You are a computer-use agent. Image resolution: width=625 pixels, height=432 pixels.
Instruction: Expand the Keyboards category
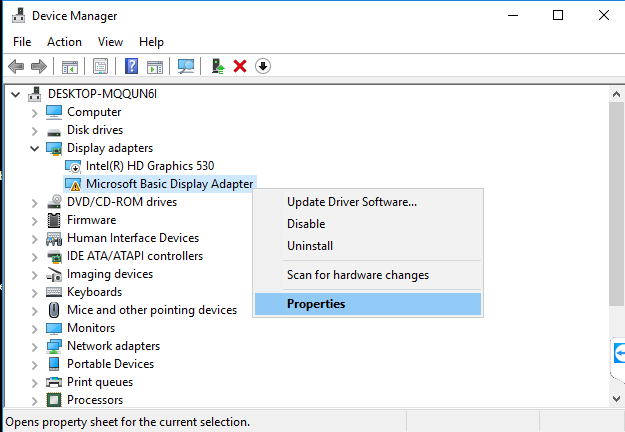[35, 293]
